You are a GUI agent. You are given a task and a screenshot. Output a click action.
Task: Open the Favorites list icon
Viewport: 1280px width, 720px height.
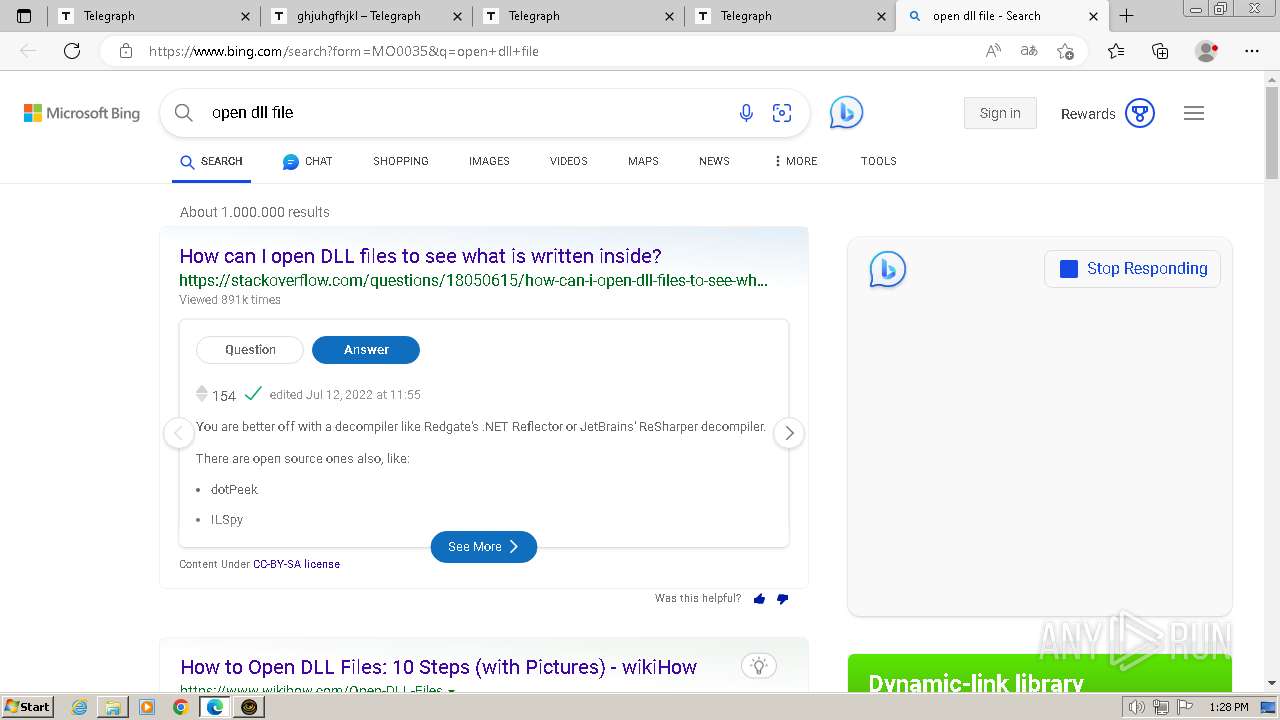[x=1116, y=51]
